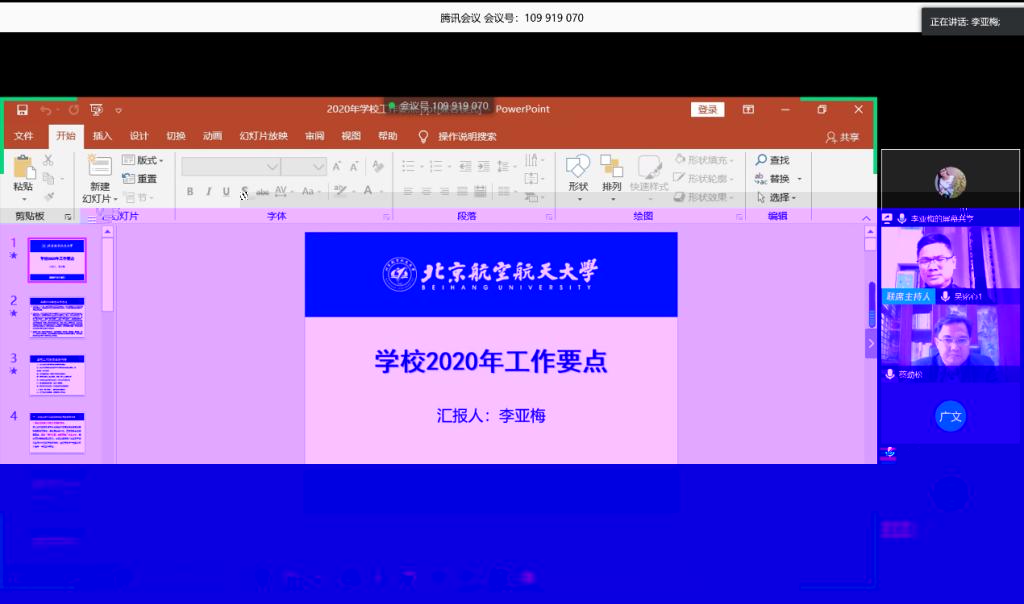Open the line spacing dropdown
The image size is (1024, 604).
point(505,167)
